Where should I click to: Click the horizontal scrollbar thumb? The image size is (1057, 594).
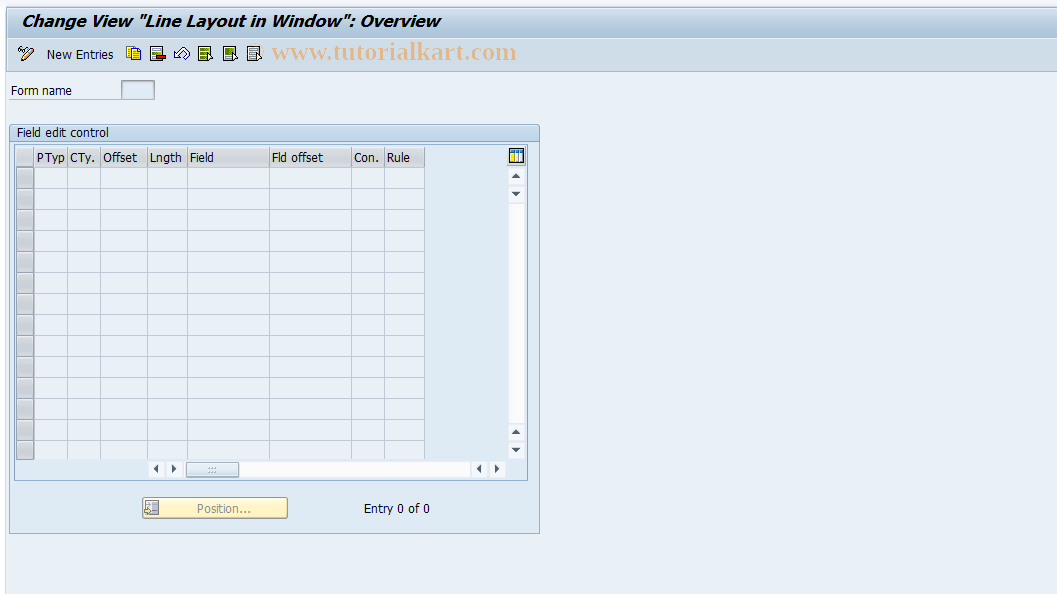point(212,469)
